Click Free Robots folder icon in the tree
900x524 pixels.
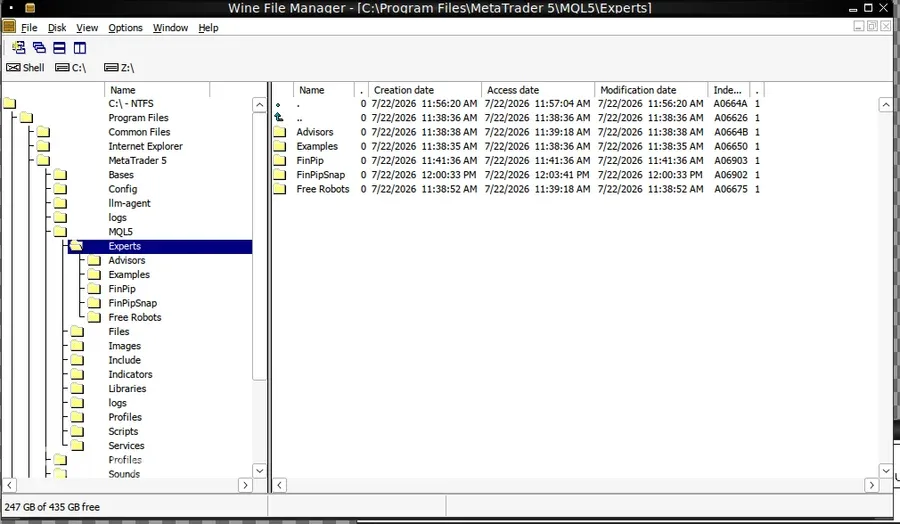(94, 317)
